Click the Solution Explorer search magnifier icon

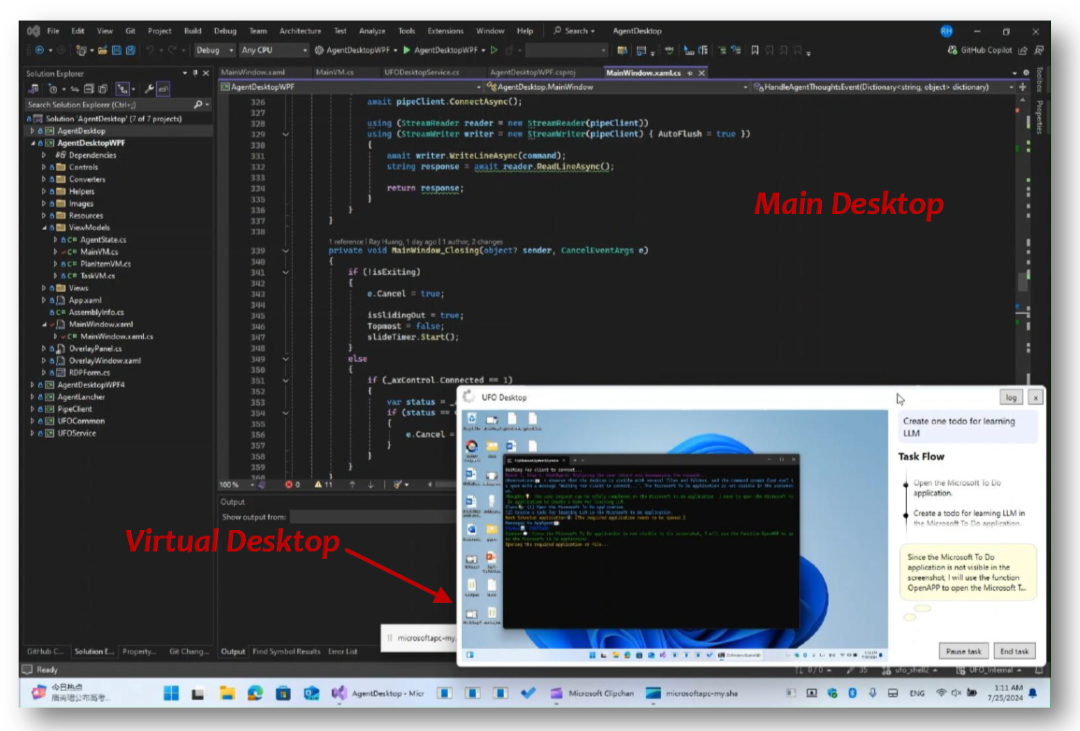(x=197, y=104)
